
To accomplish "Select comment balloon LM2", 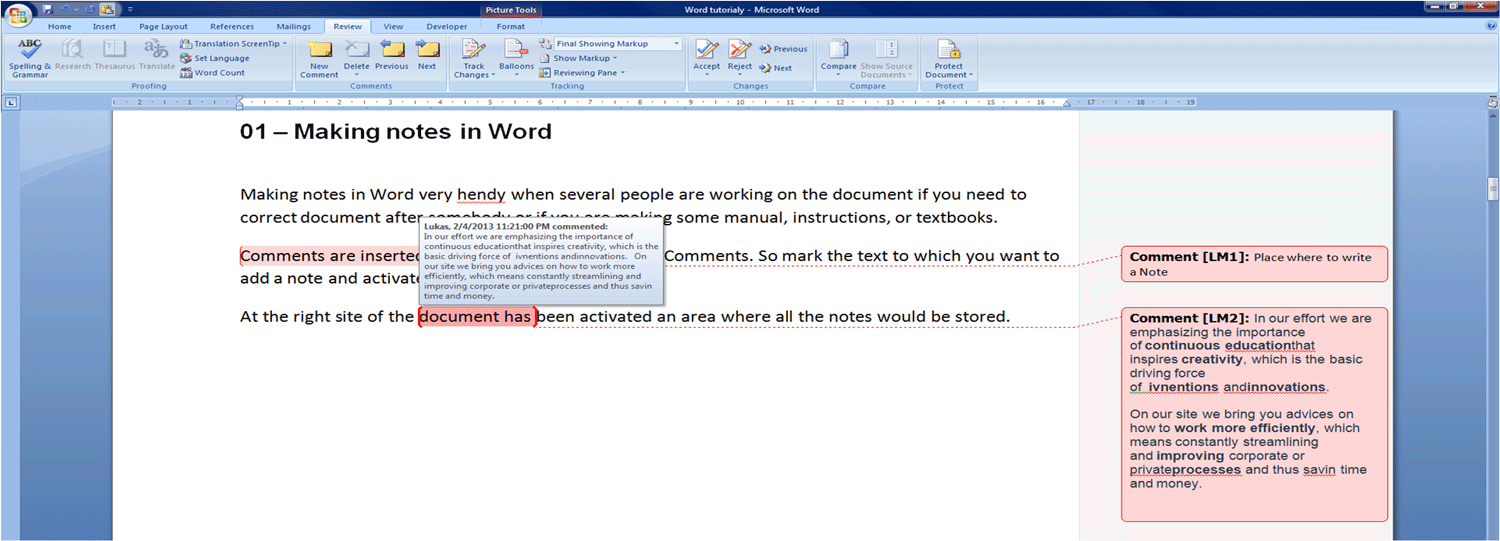I will pyautogui.click(x=1254, y=414).
